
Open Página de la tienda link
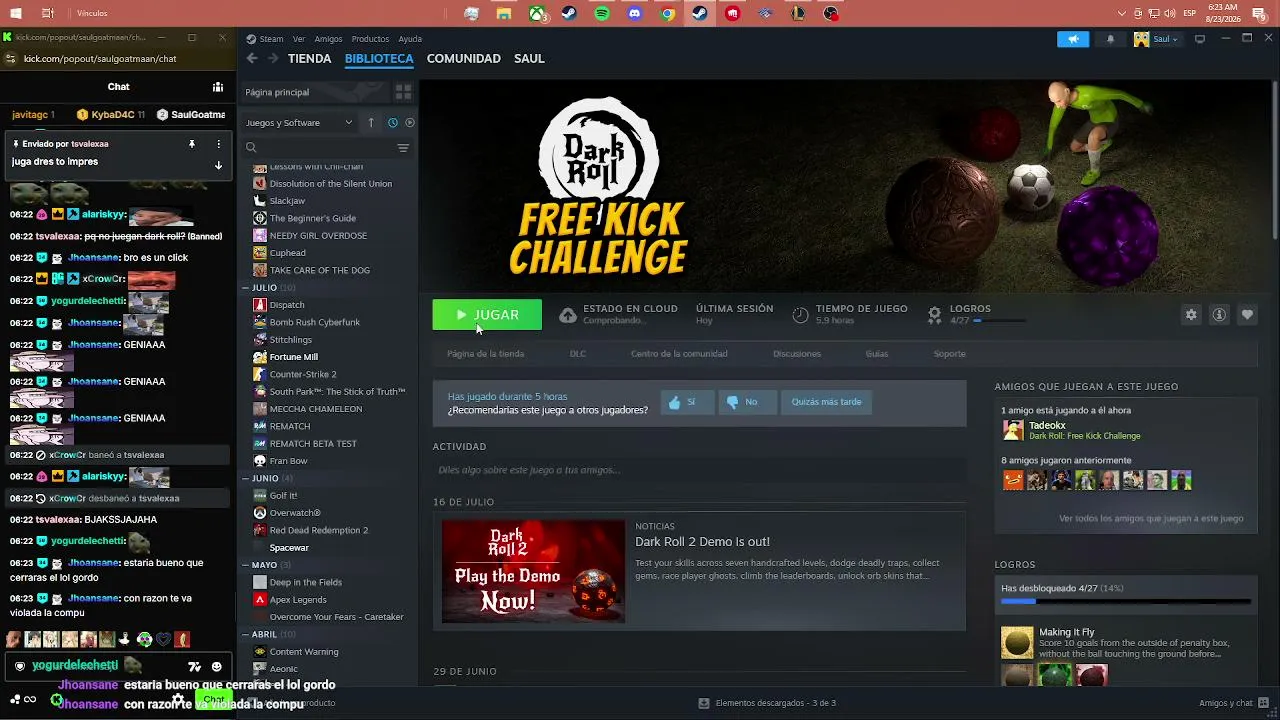click(x=485, y=354)
